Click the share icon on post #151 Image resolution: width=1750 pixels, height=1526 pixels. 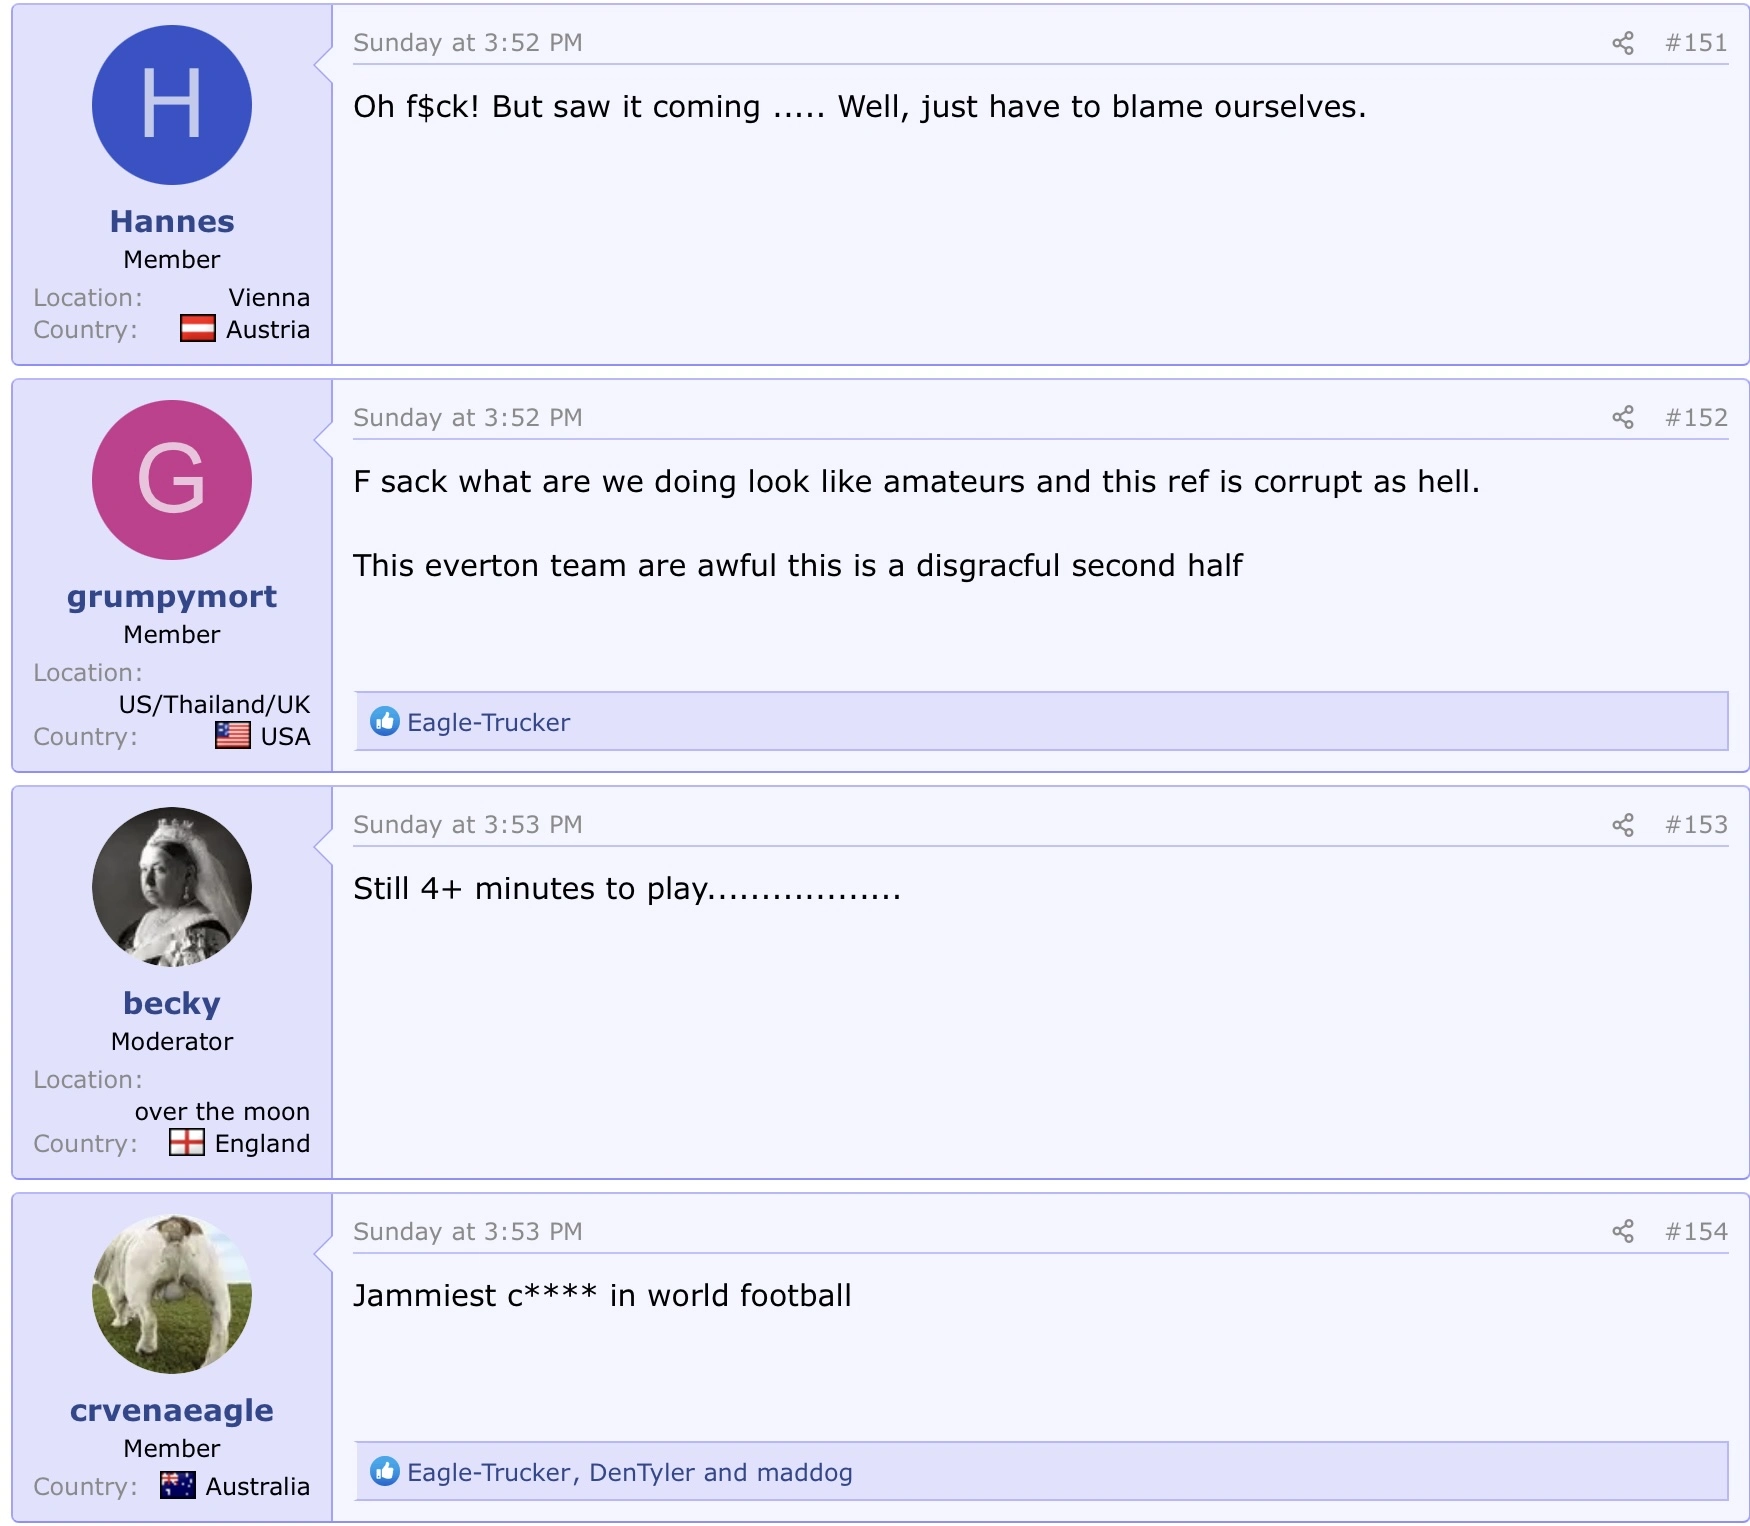click(x=1622, y=43)
